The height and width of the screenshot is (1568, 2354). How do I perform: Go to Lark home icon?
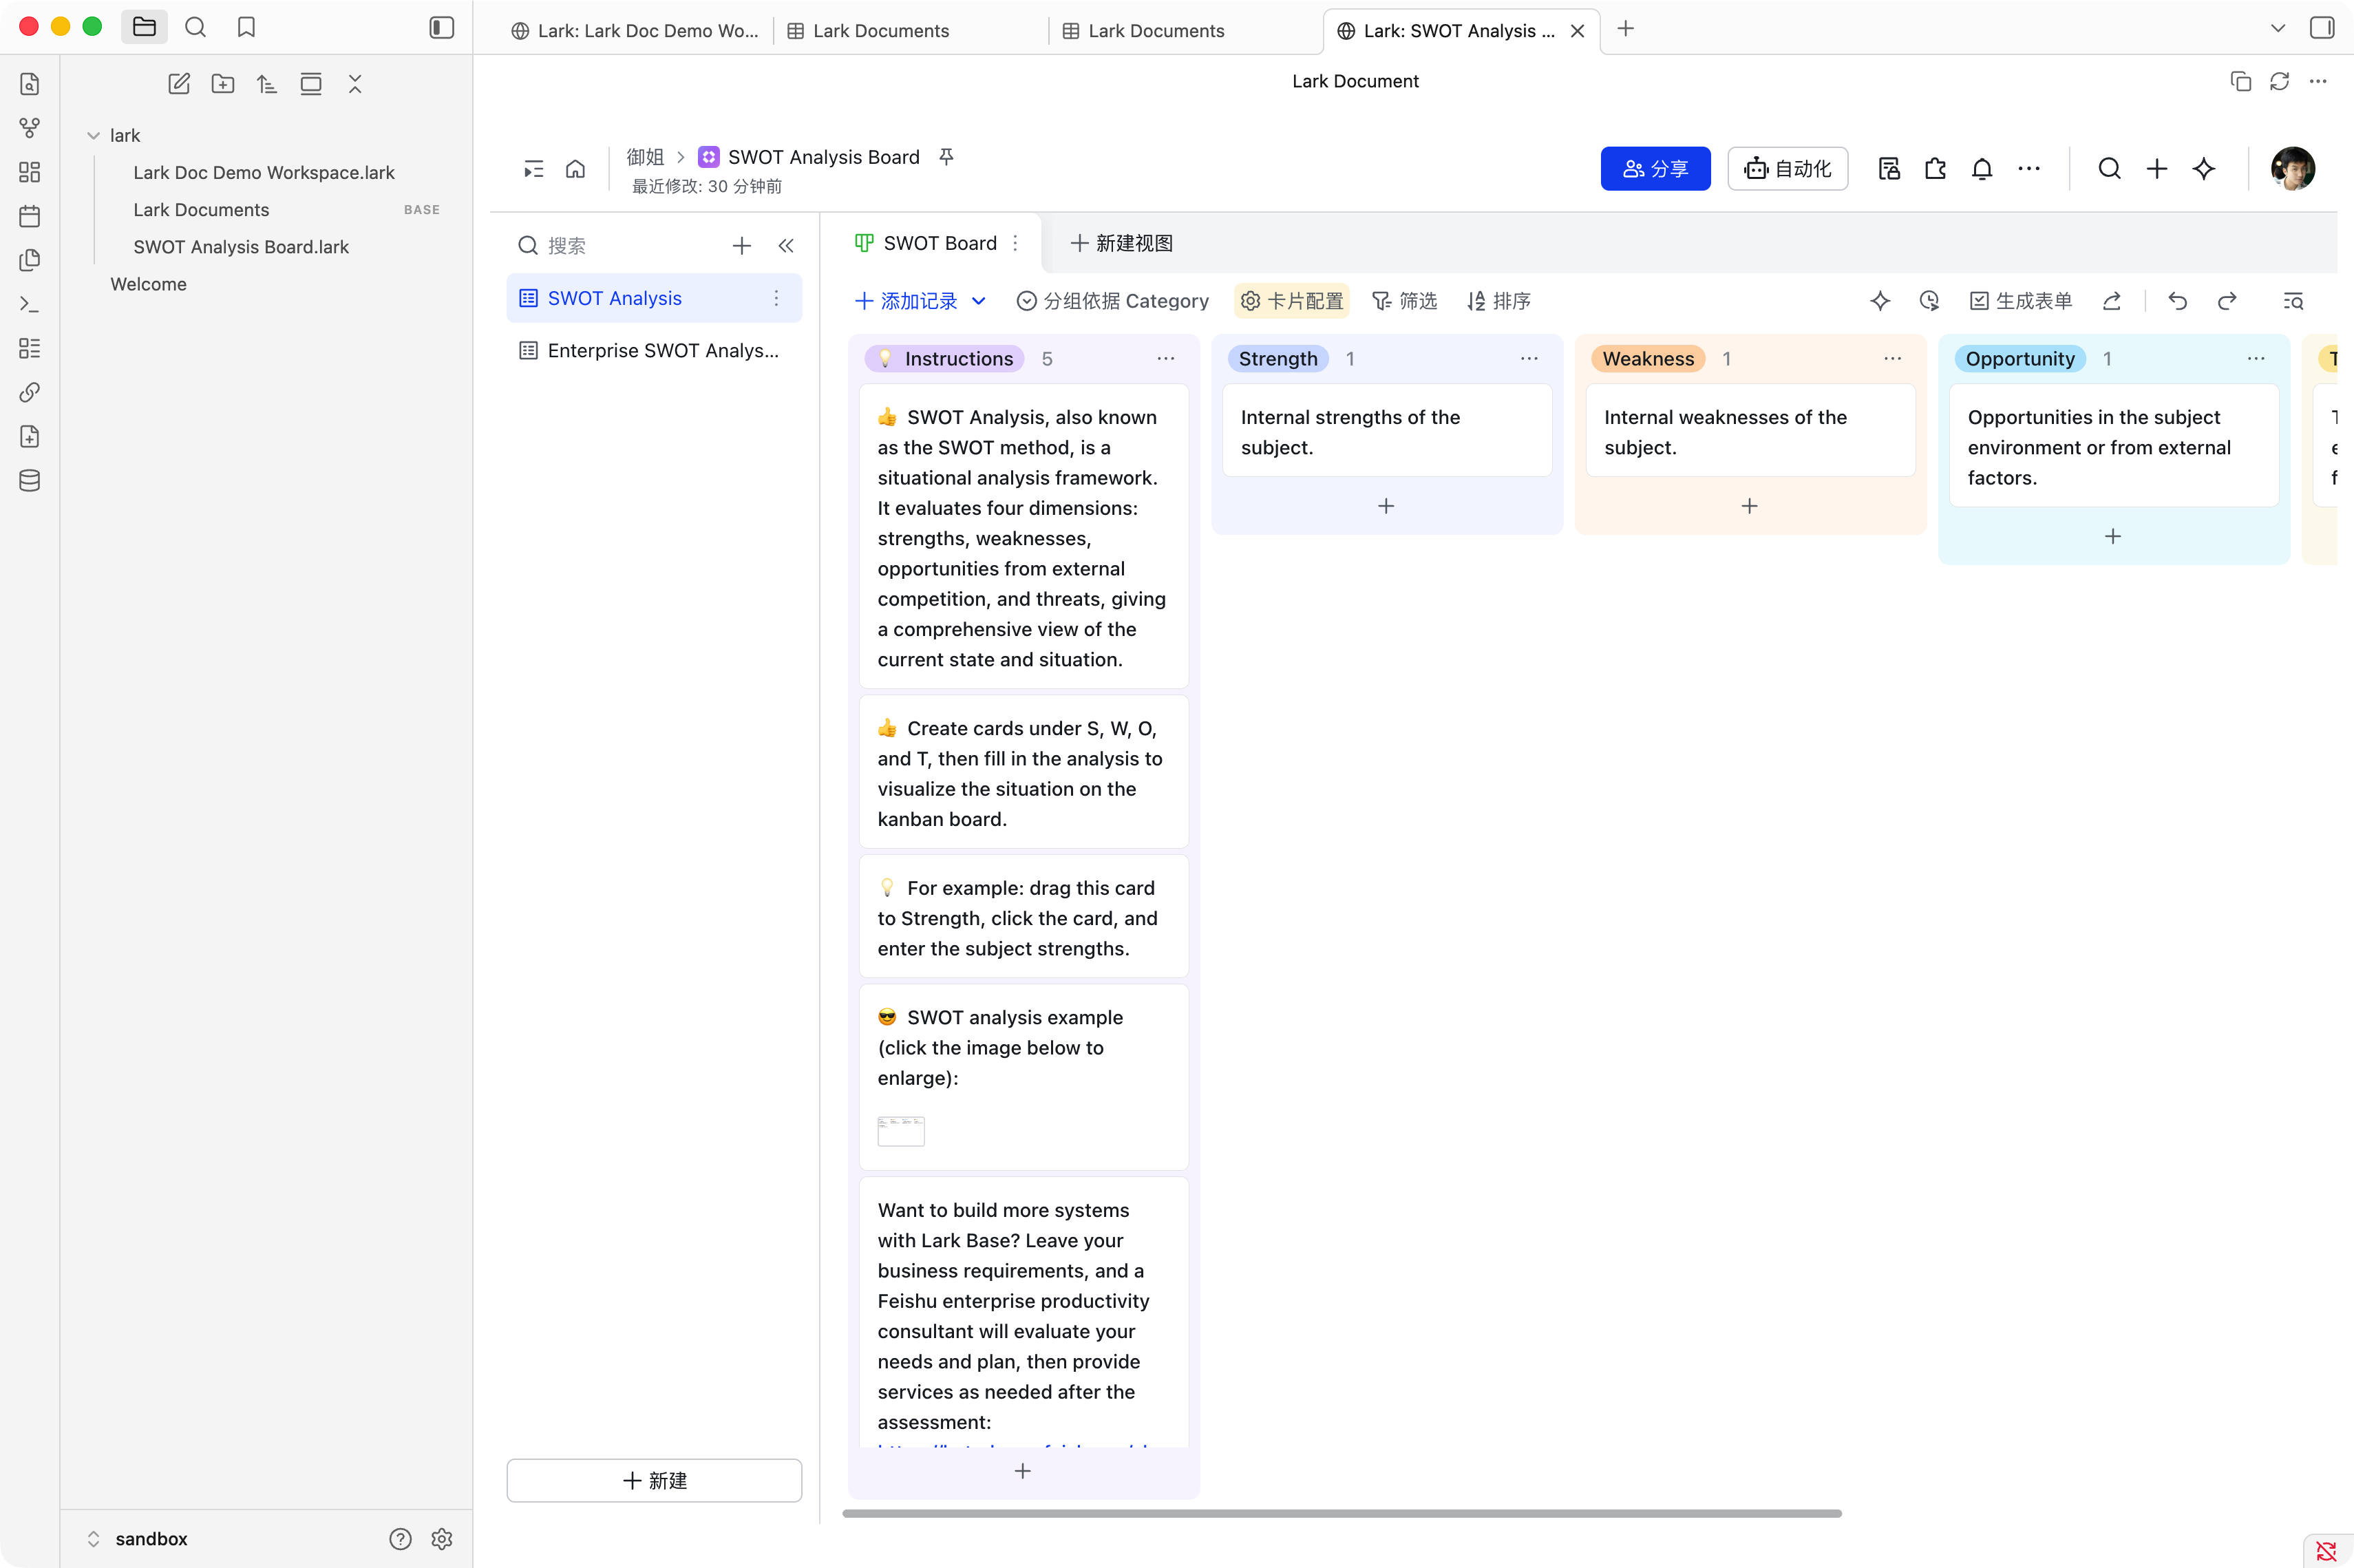point(575,169)
